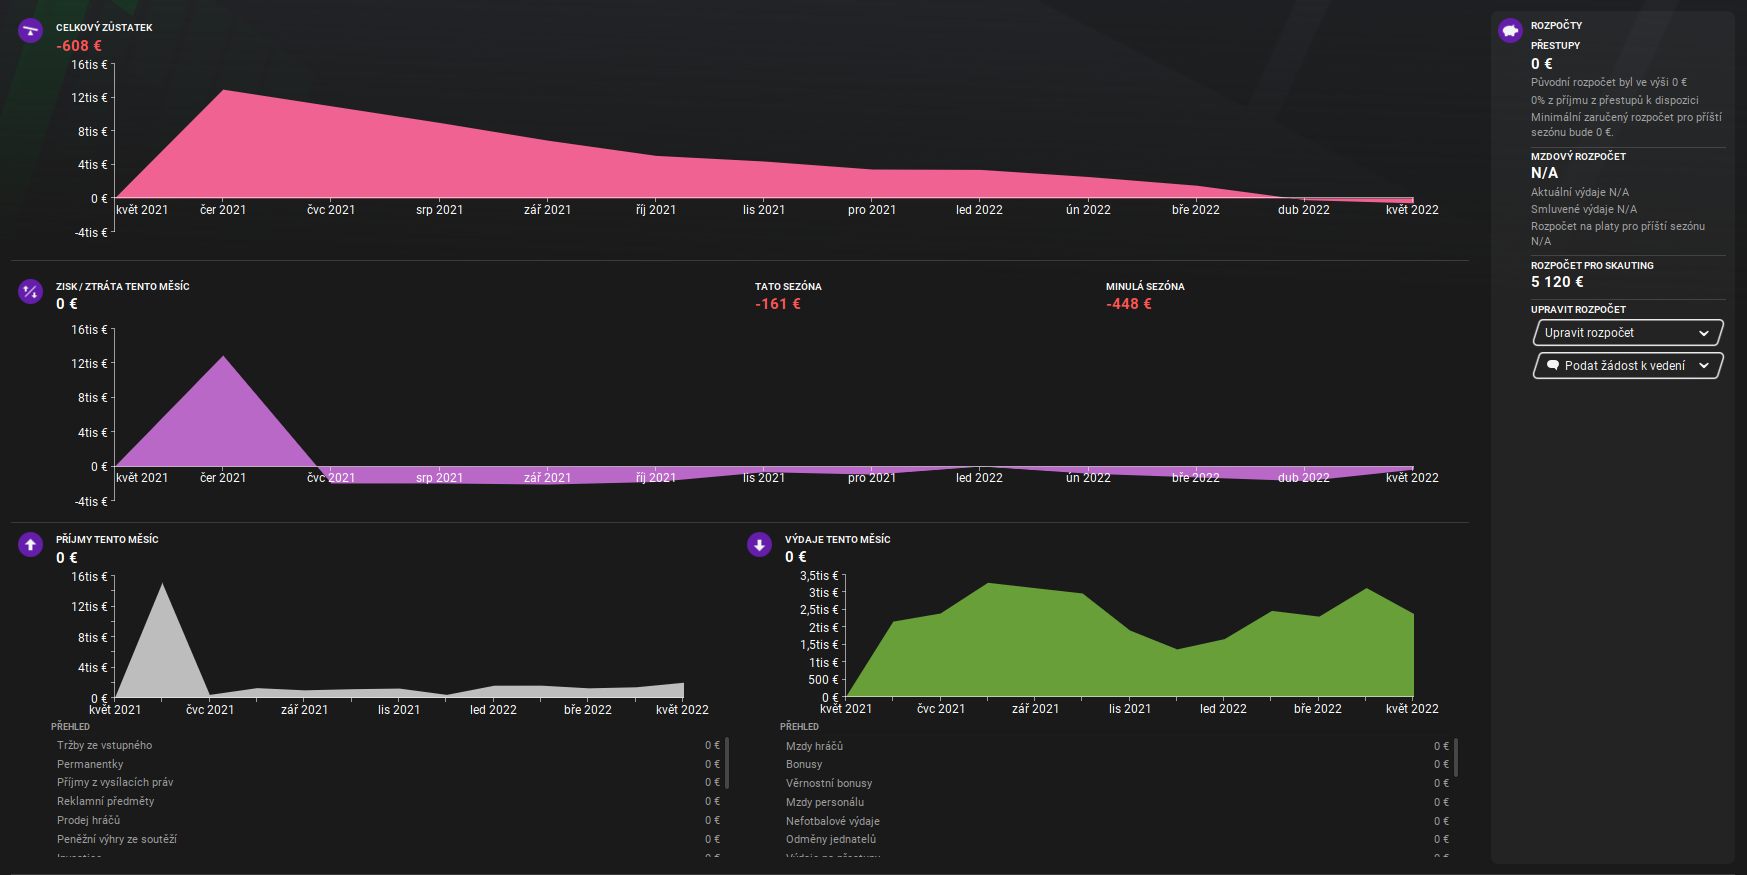The image size is (1747, 875).
Task: Click the Reklamní předměty row
Action: pyautogui.click(x=388, y=801)
